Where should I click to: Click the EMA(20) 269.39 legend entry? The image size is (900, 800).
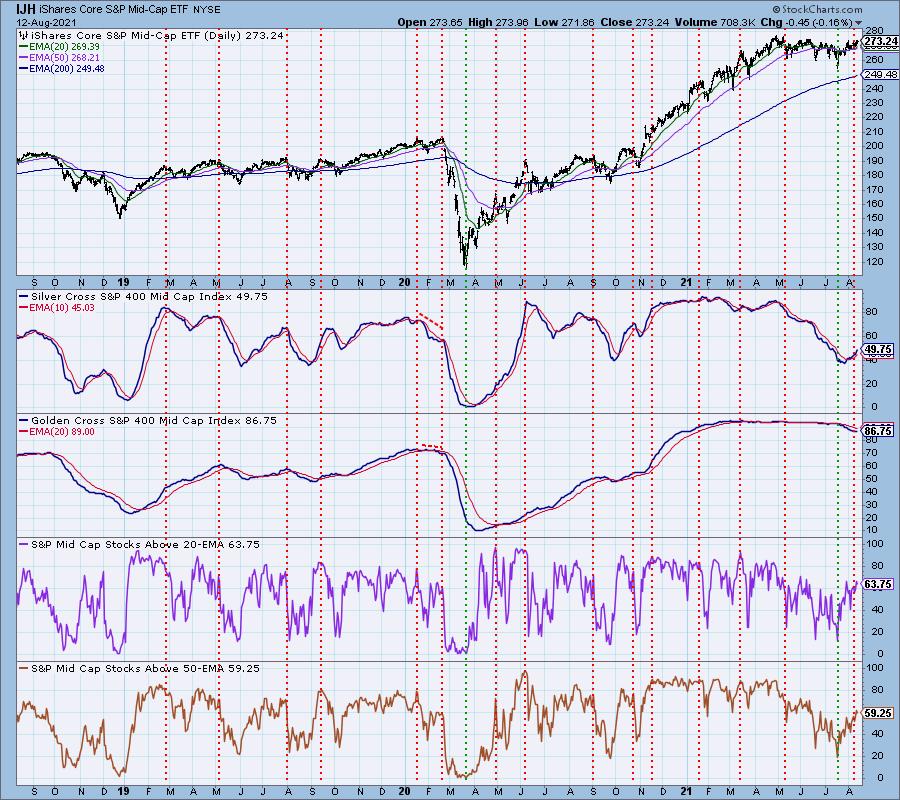click(x=59, y=46)
